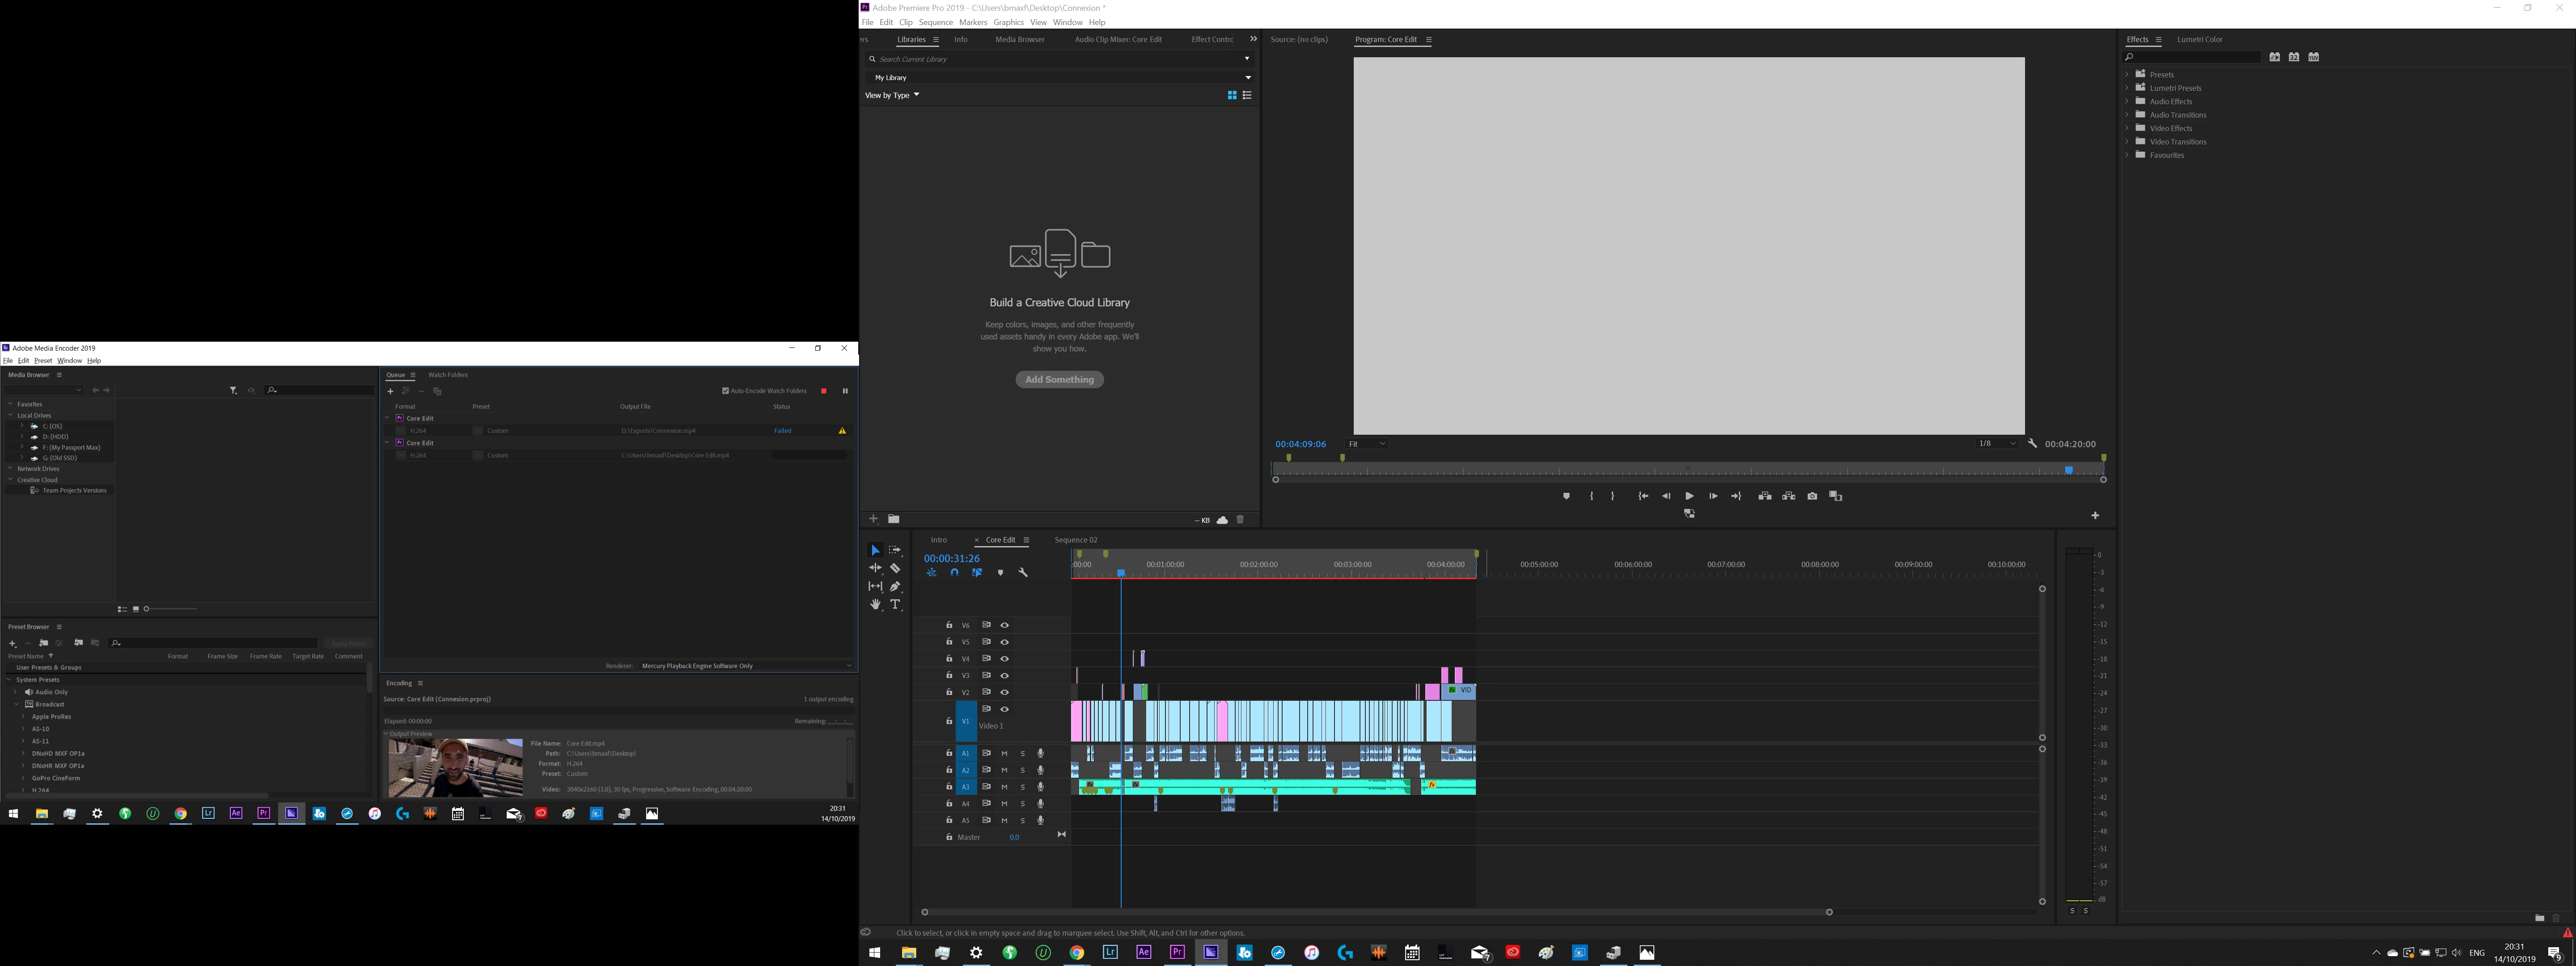Open Renderer Mercury Playback Engine dropdown
Viewport: 2576px width, 966px height.
(746, 666)
